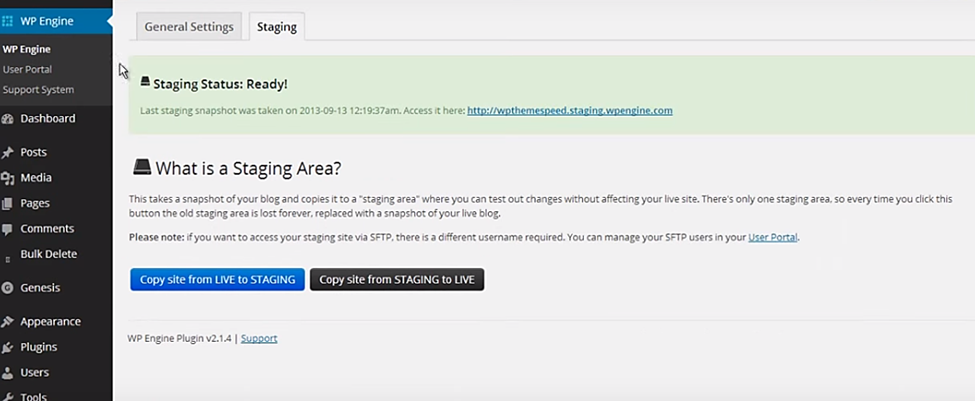Follow the User Portal link in the note
The image size is (975, 401).
click(773, 237)
